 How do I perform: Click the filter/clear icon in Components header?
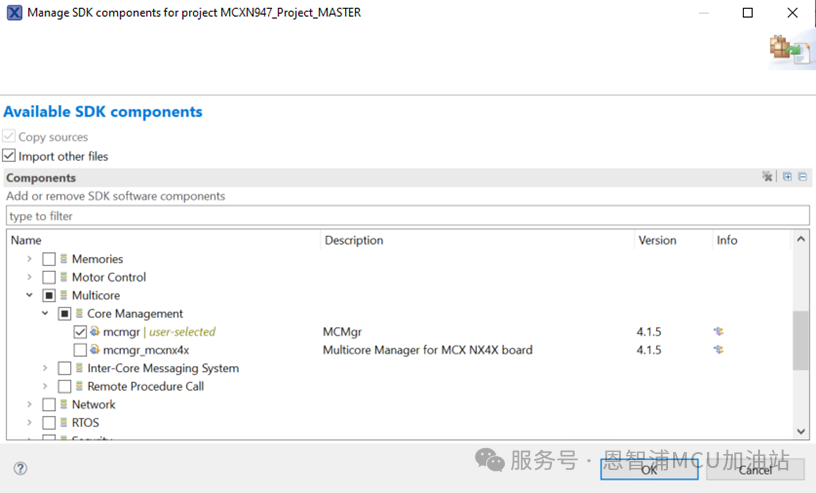click(x=767, y=176)
